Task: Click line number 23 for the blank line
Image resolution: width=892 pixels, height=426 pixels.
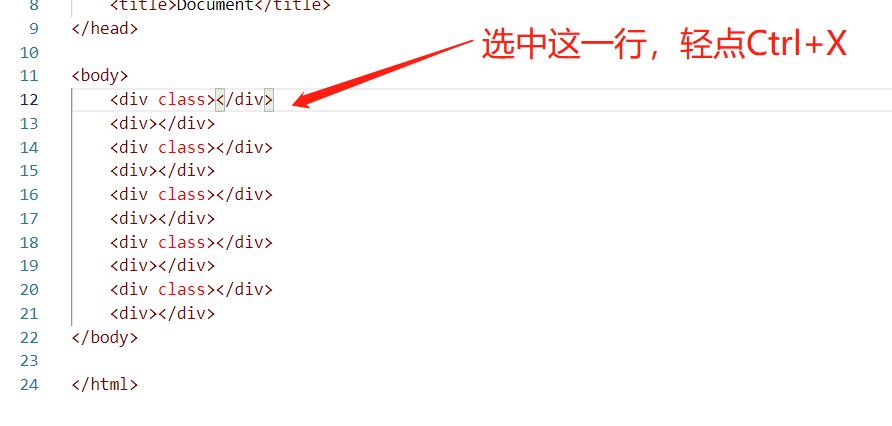Action: pos(29,361)
